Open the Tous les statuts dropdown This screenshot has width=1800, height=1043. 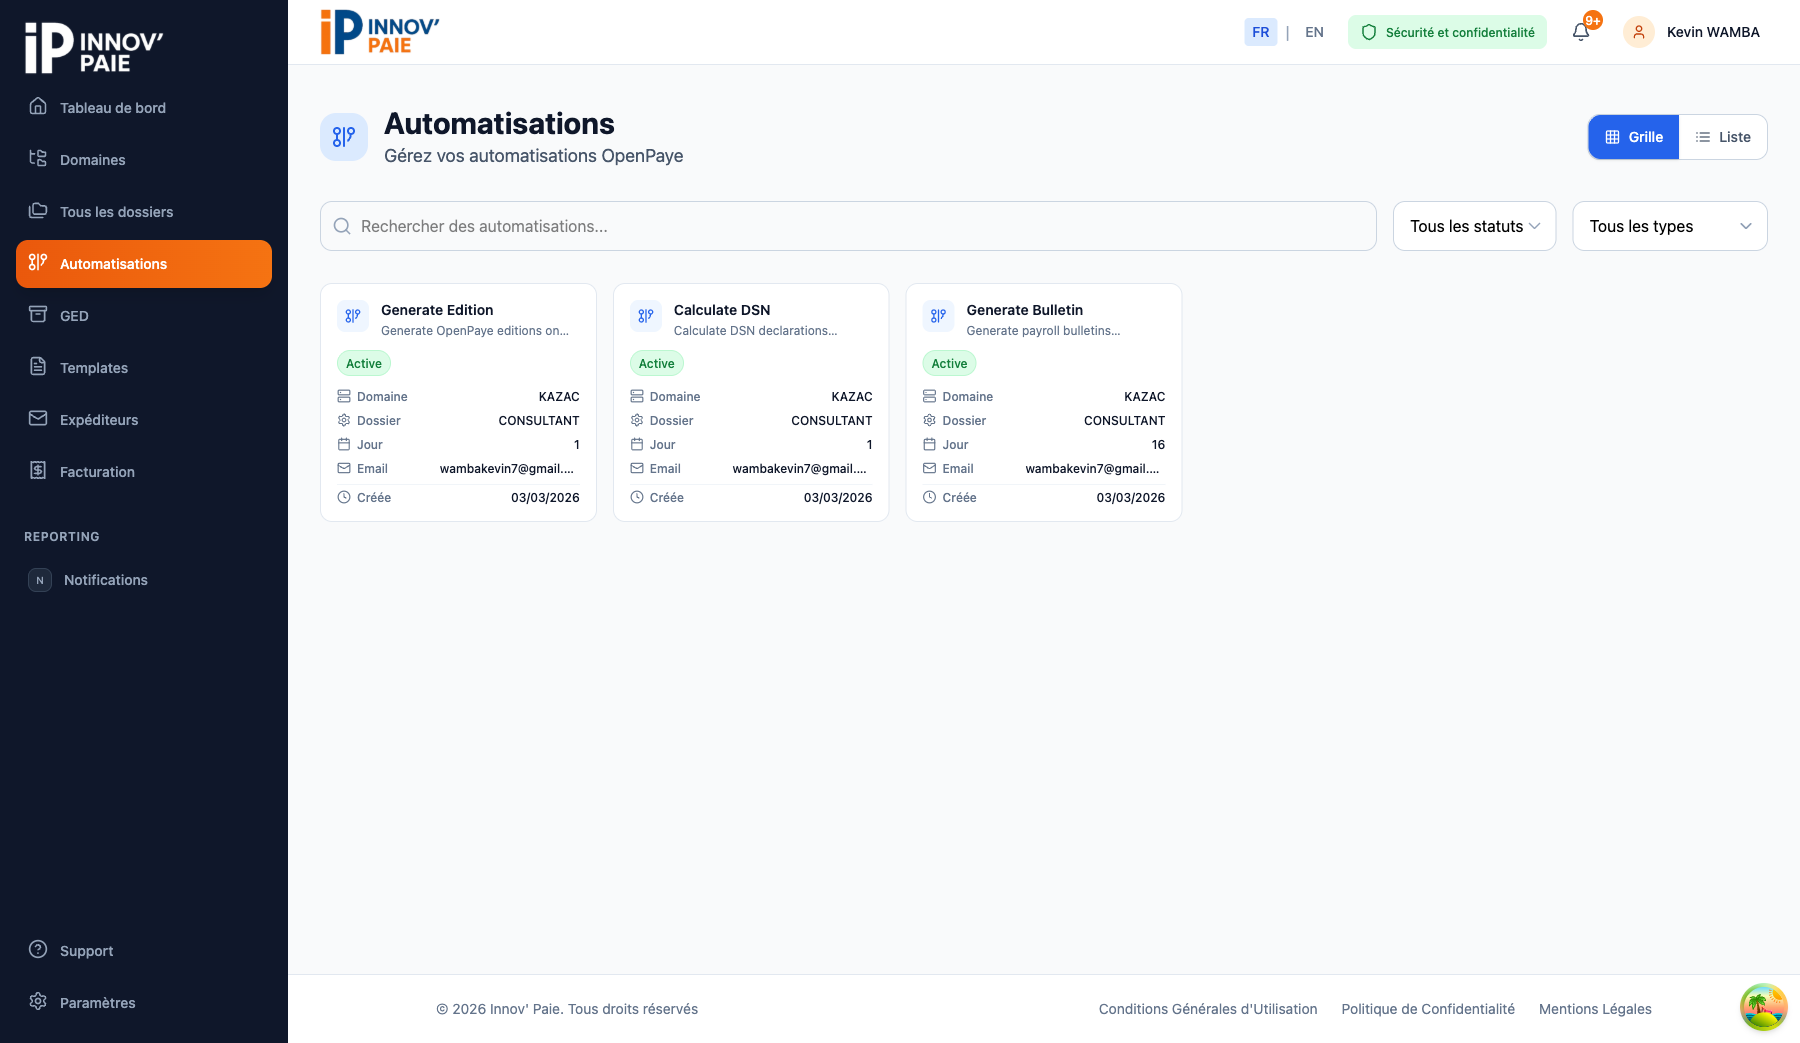click(x=1474, y=226)
